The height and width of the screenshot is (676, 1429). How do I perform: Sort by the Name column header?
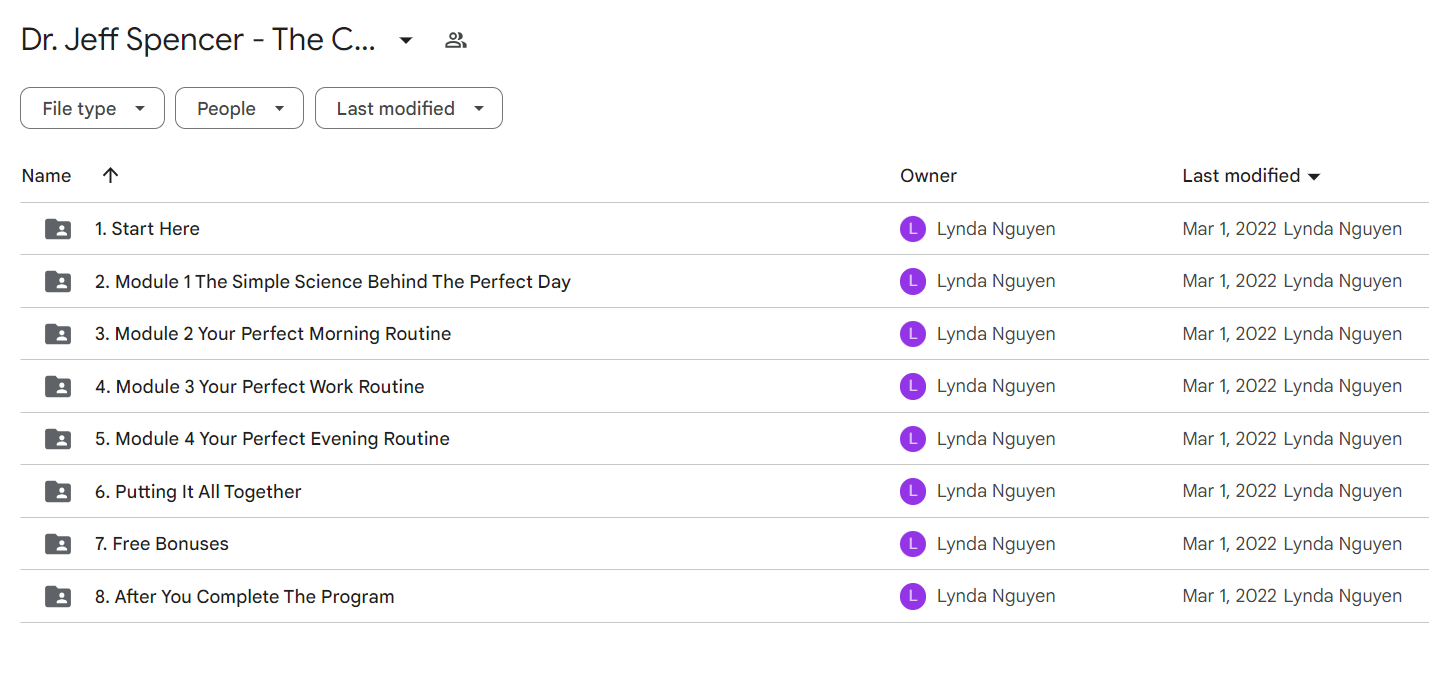(46, 176)
